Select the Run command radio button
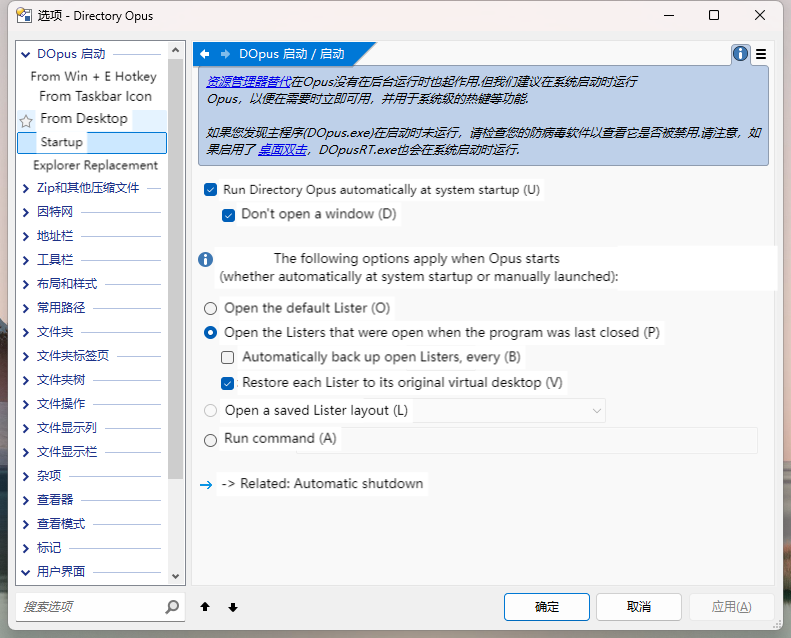 (210, 440)
